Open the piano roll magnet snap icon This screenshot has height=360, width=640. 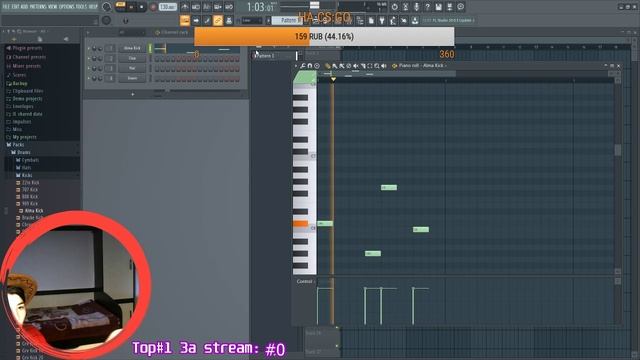[x=310, y=66]
